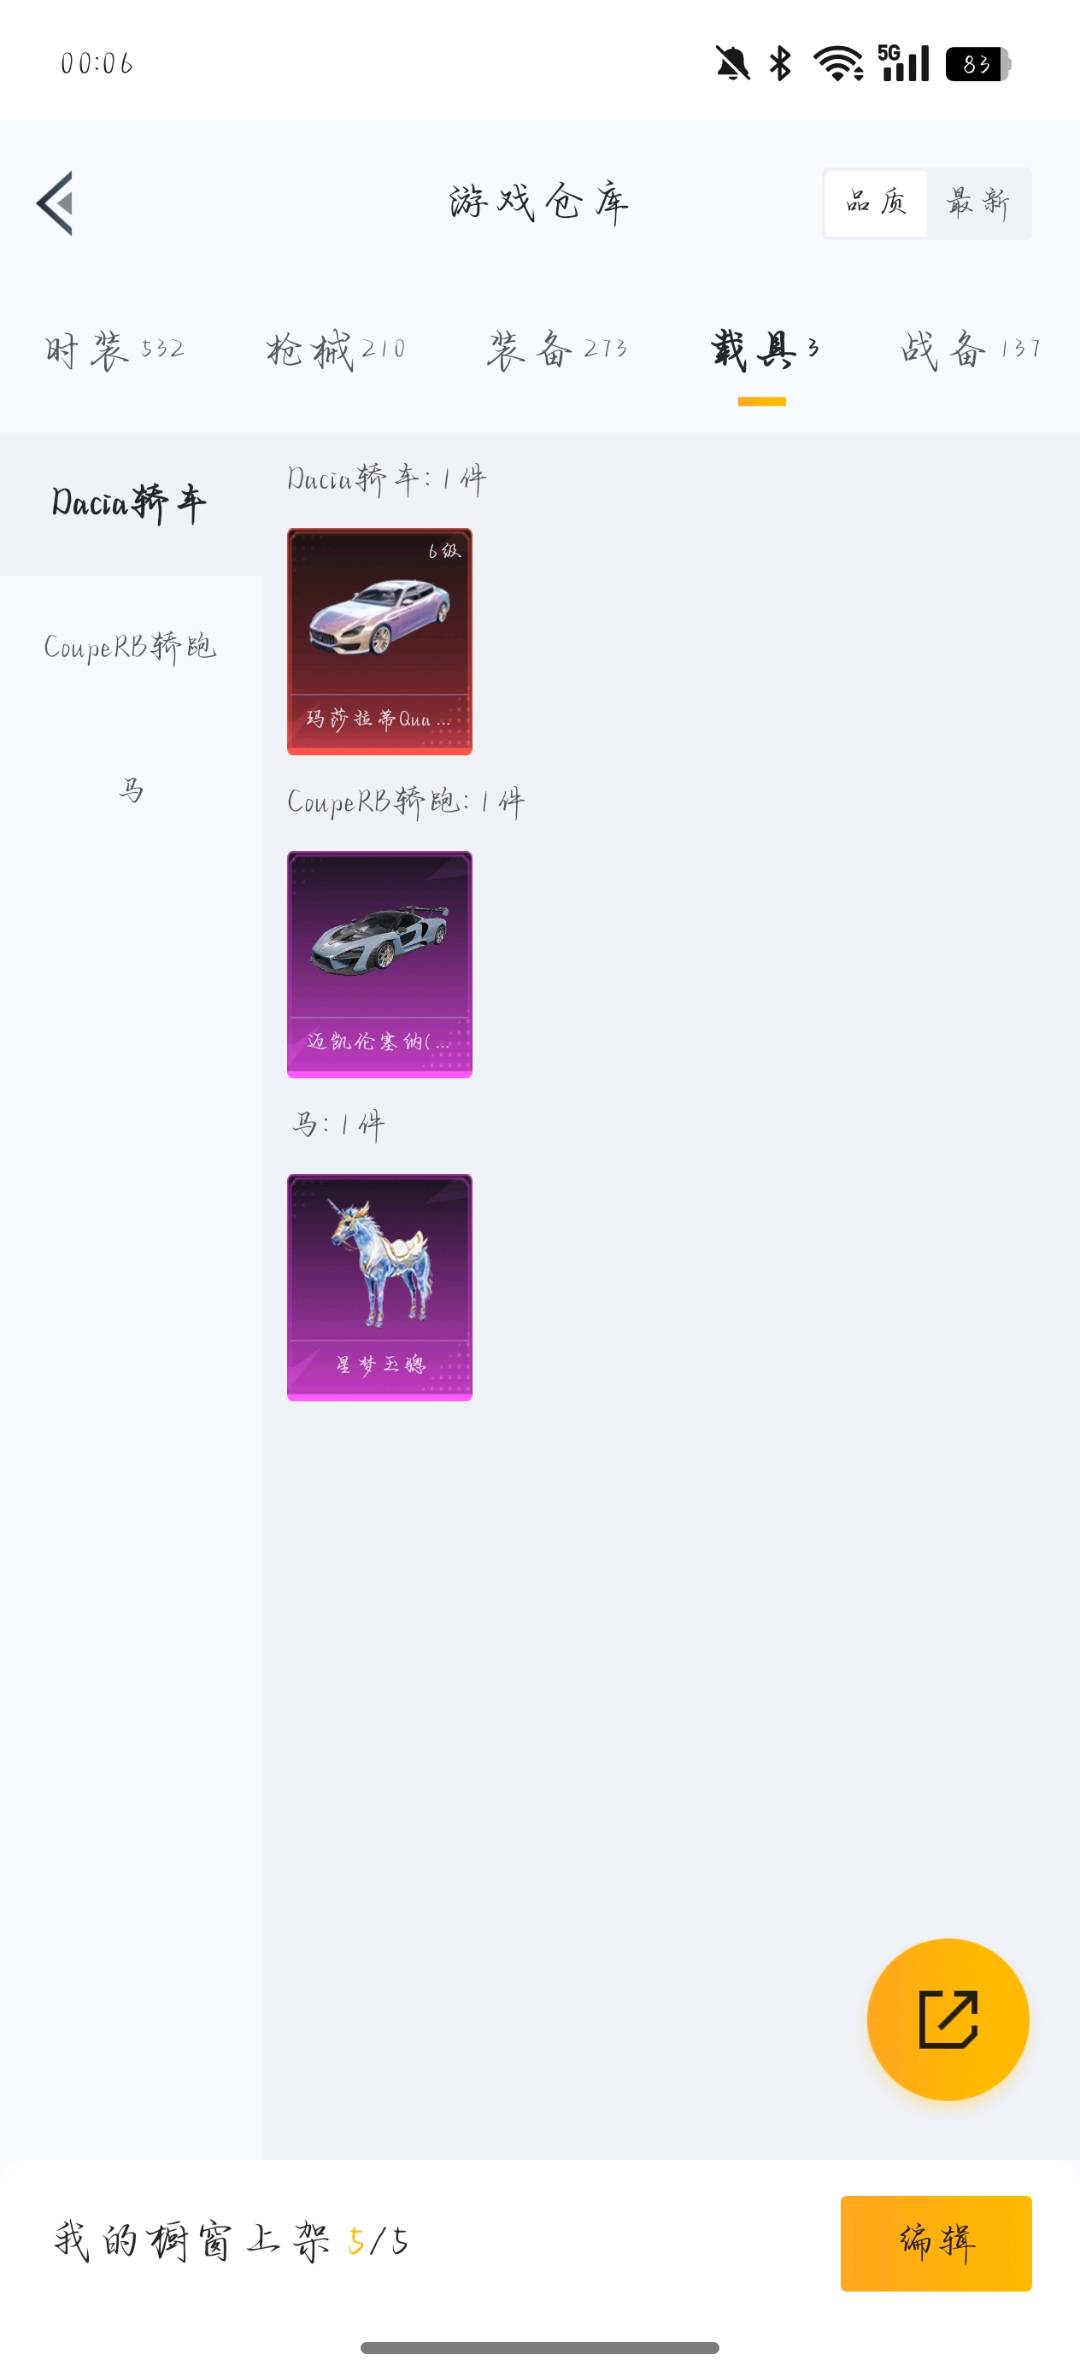This screenshot has height=2375, width=1080.
Task: Tap the Wi-Fi status icon
Action: (838, 64)
